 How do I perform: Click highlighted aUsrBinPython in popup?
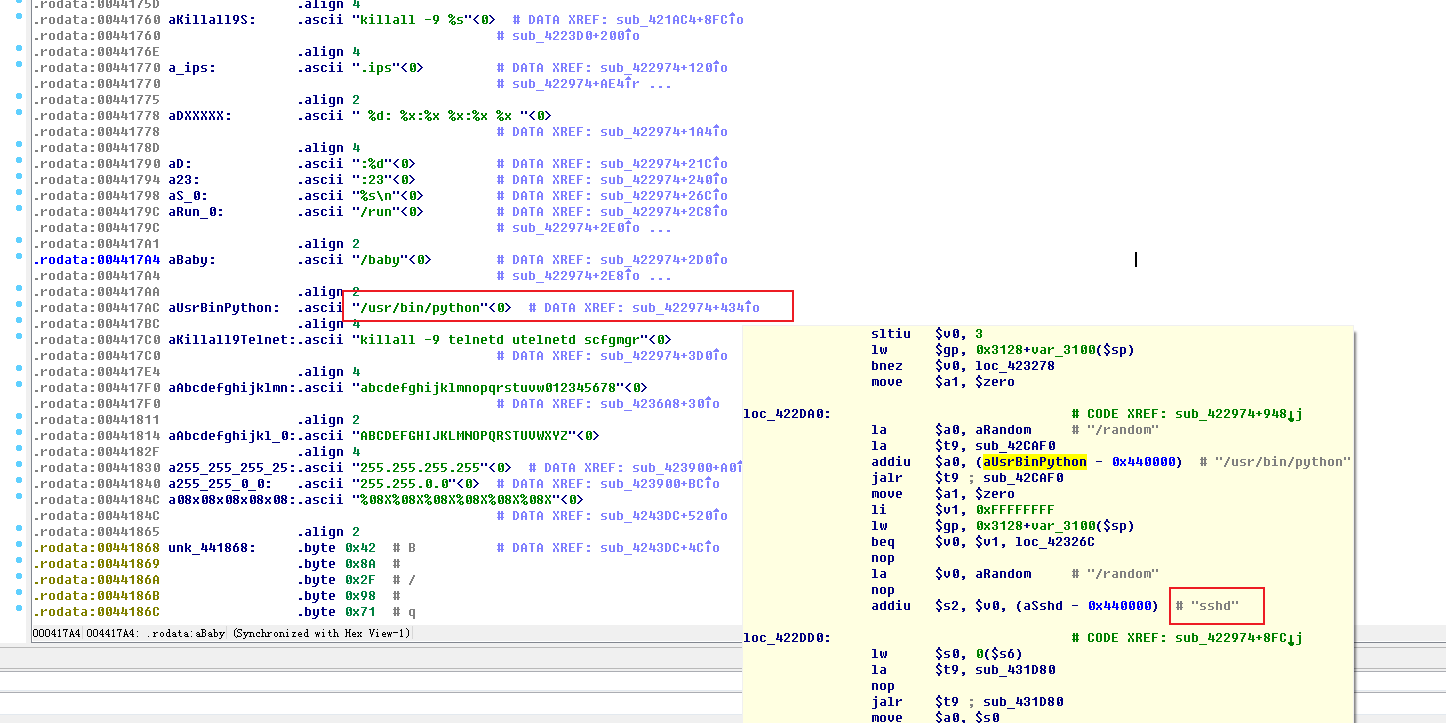1035,462
